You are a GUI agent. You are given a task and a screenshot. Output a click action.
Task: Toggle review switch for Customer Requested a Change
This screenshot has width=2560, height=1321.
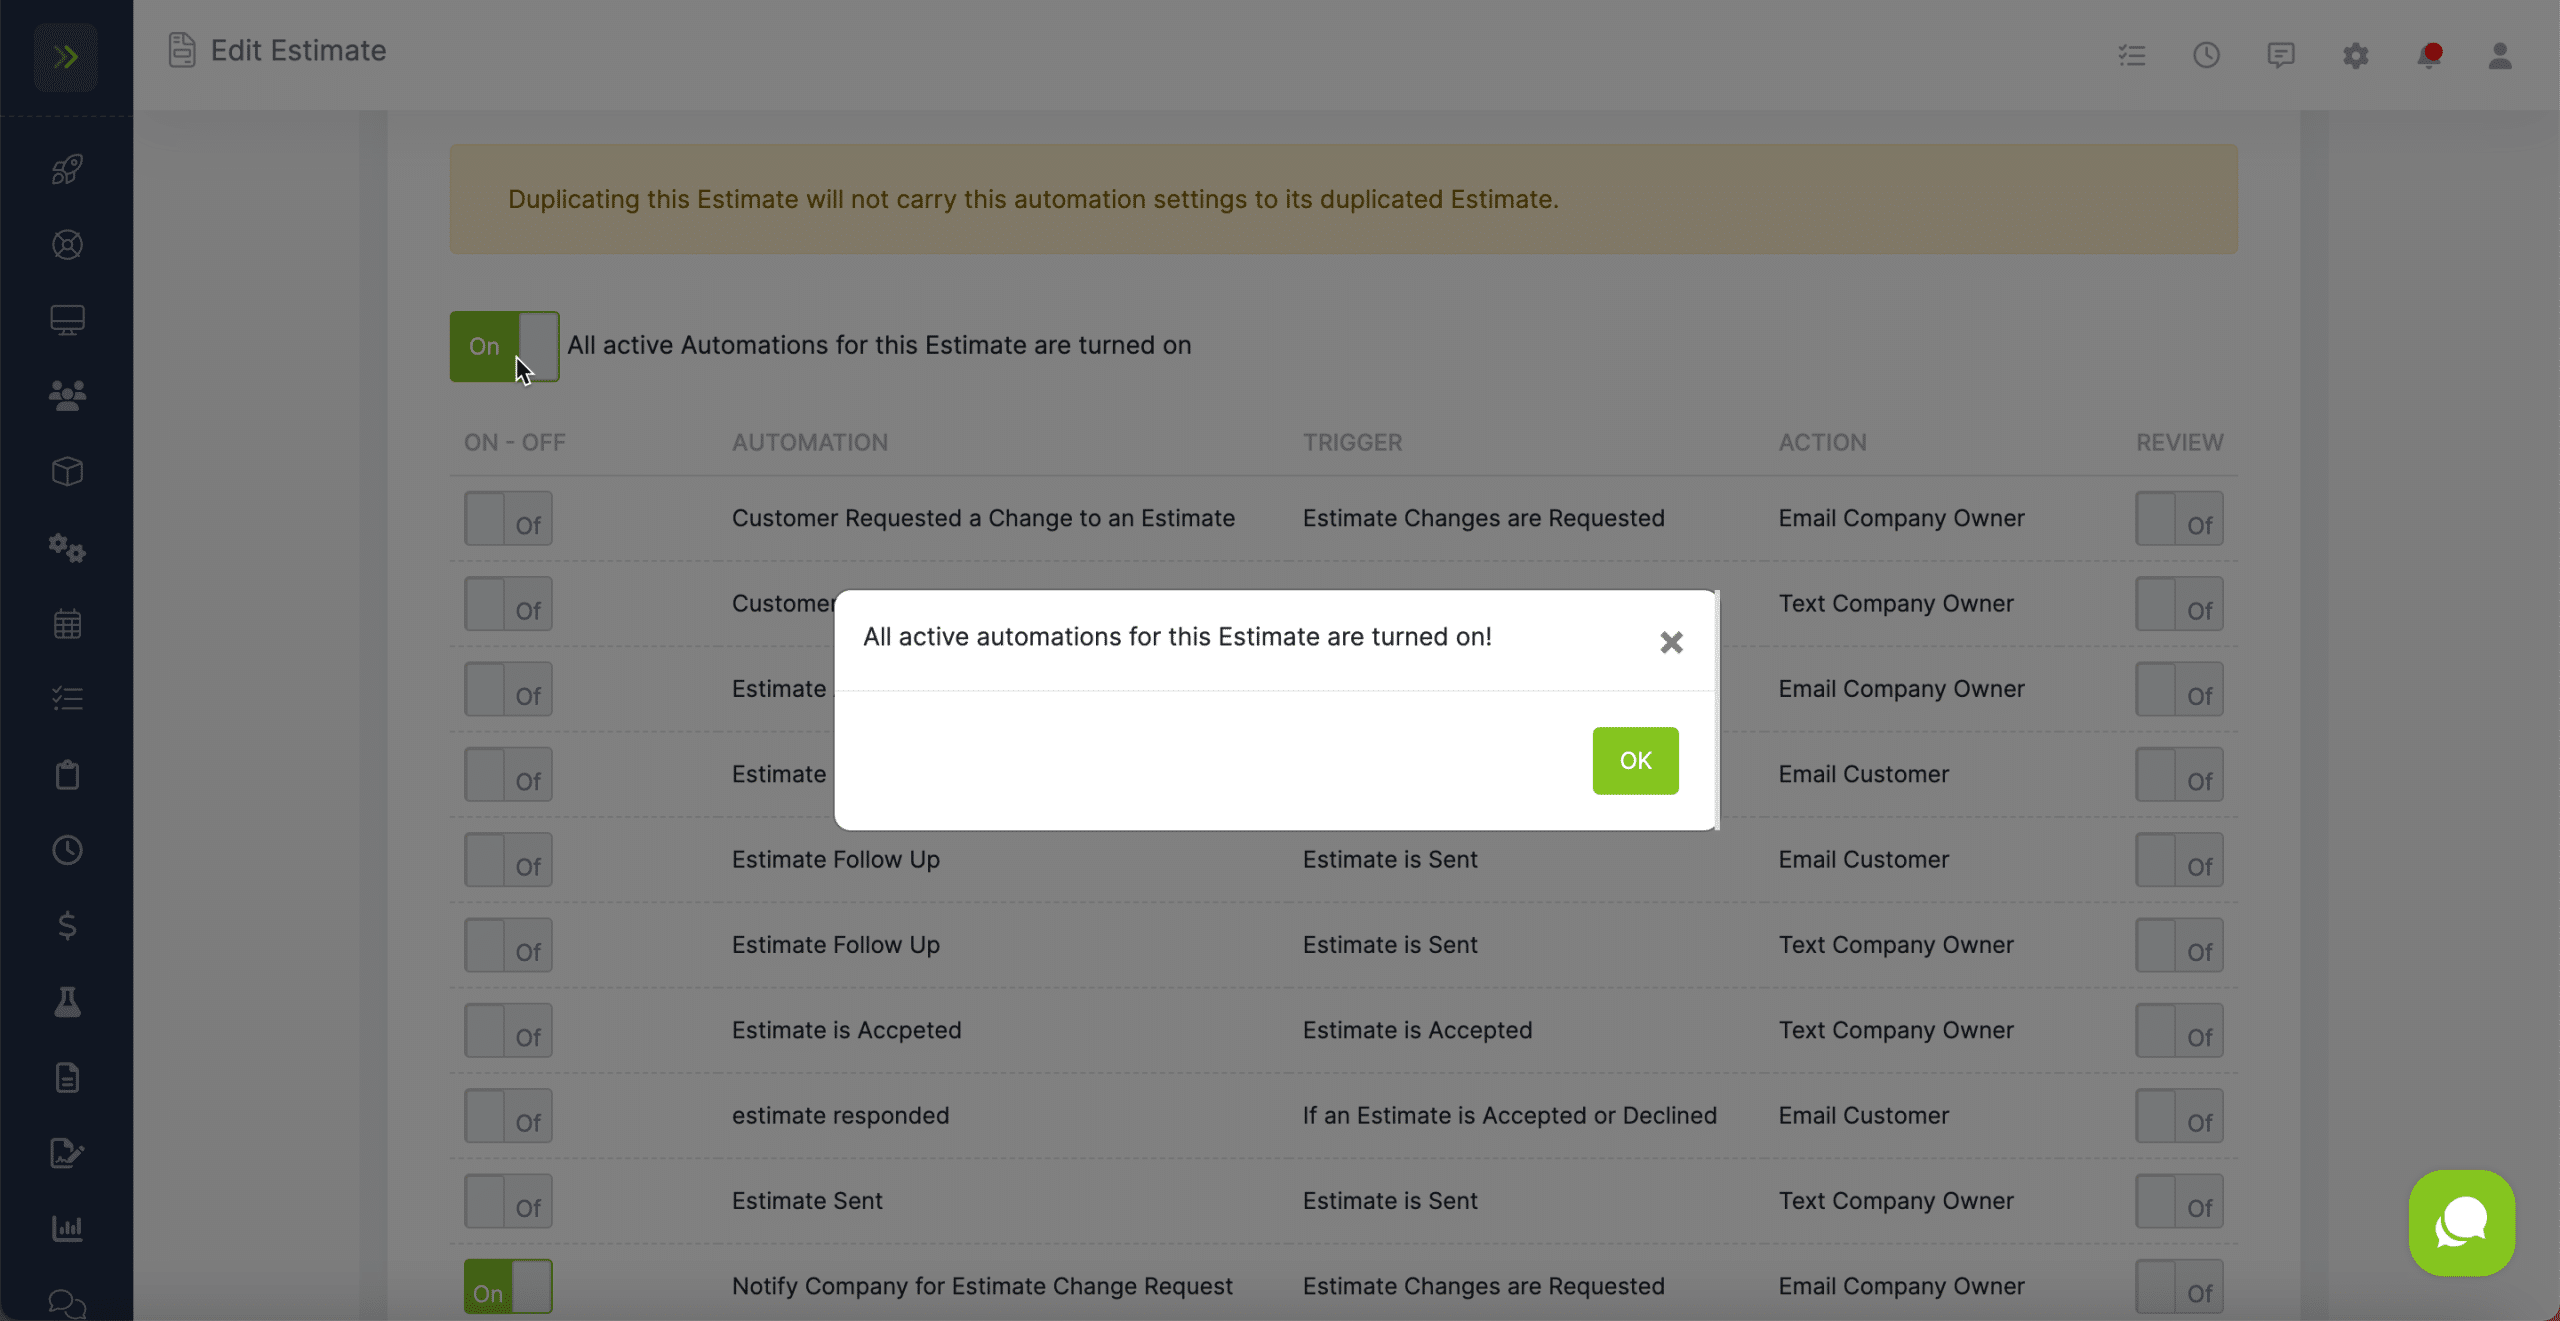(2179, 518)
